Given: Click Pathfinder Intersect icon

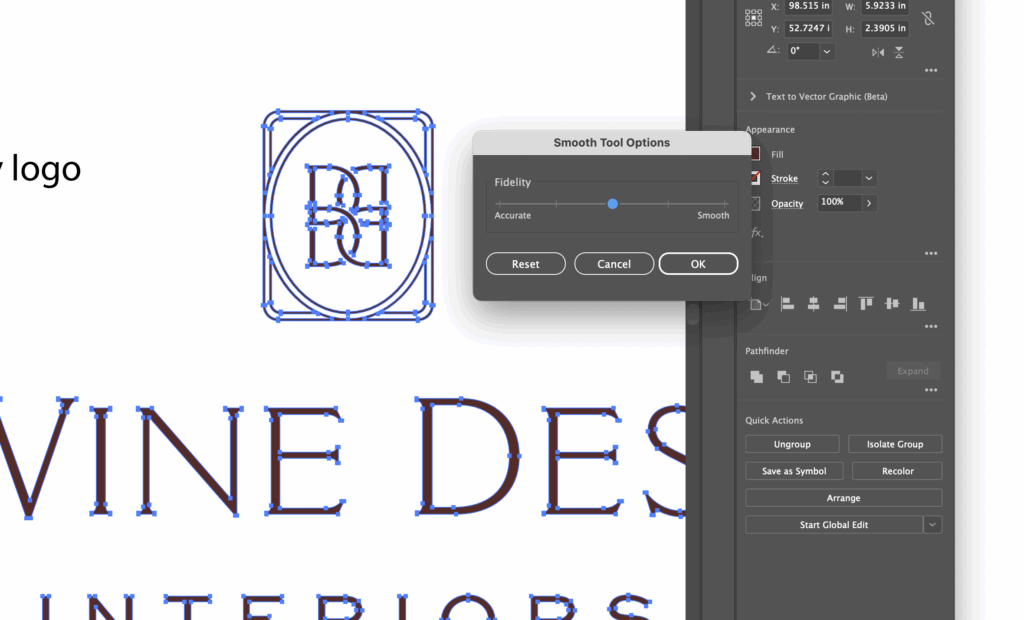Looking at the screenshot, I should (x=810, y=377).
